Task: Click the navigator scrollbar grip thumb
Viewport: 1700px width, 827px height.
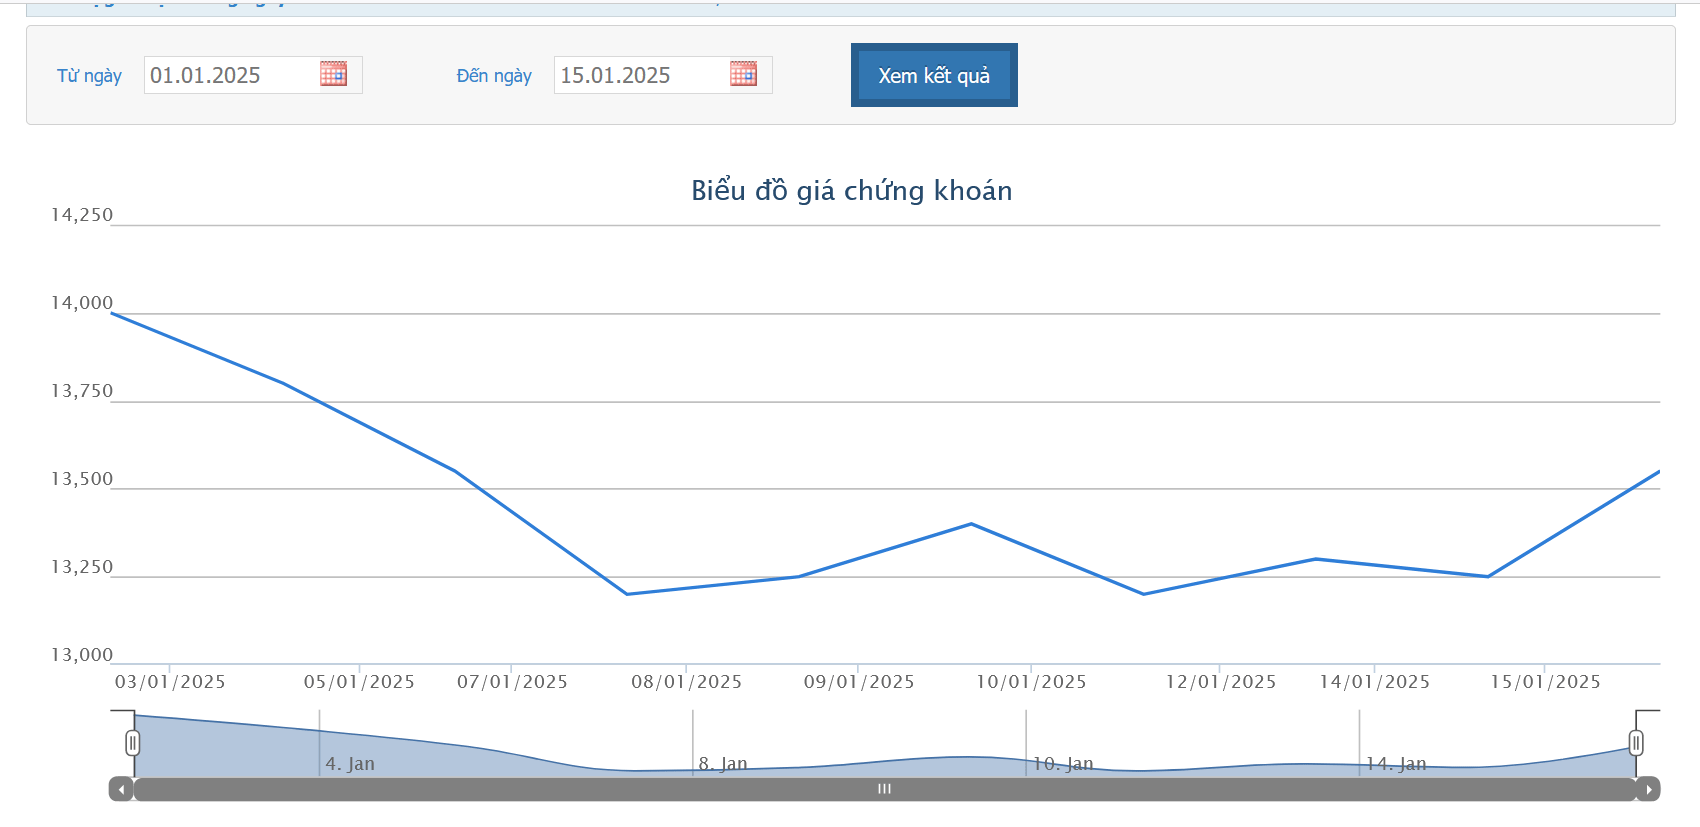Action: [x=884, y=789]
